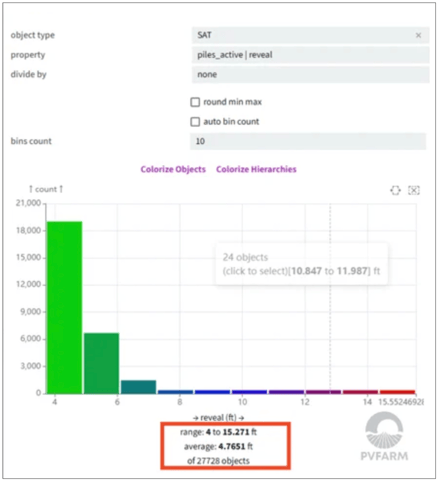The height and width of the screenshot is (482, 439).
Task: Select the tallest bright green histogram bar
Action: pyautogui.click(x=64, y=307)
